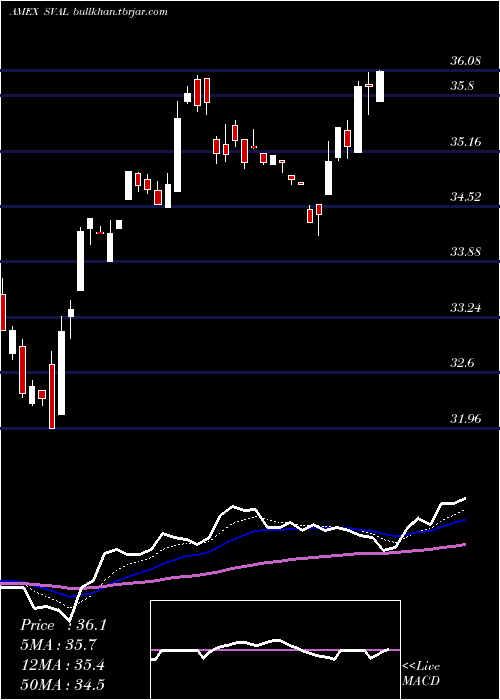
Task: Select the 34.52 price level label
Action: [x=466, y=196]
